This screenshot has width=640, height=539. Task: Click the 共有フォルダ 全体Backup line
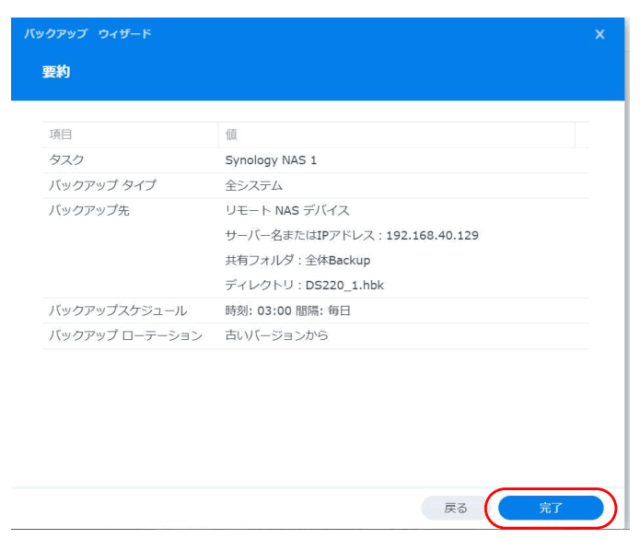pos(298,260)
